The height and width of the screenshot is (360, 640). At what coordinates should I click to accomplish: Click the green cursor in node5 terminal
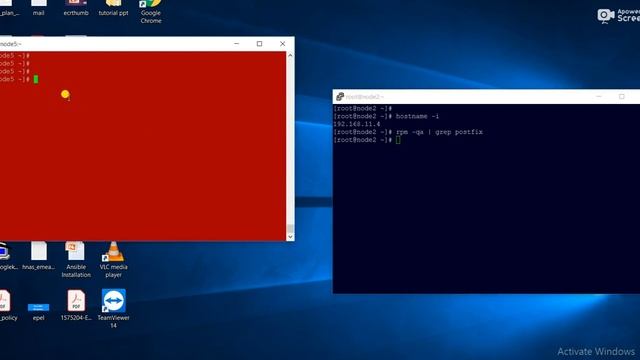(36, 79)
